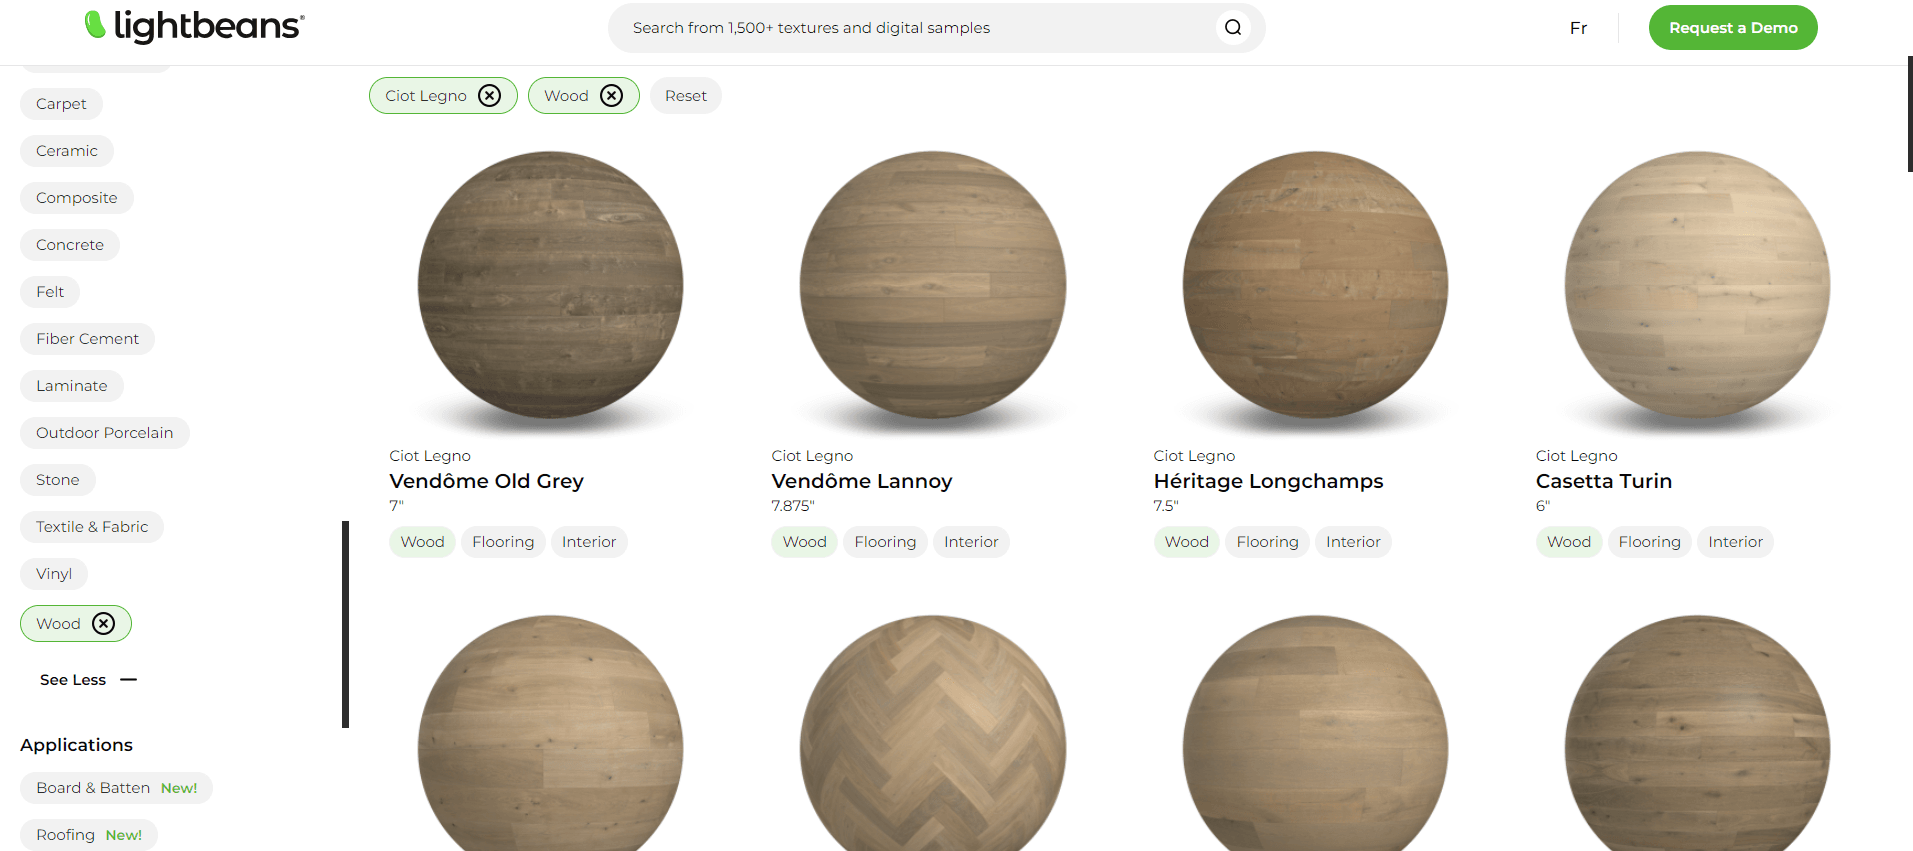This screenshot has height=851, width=1913.
Task: Click Ciot Legno brand above Vendôme Old Grey
Action: click(x=430, y=456)
